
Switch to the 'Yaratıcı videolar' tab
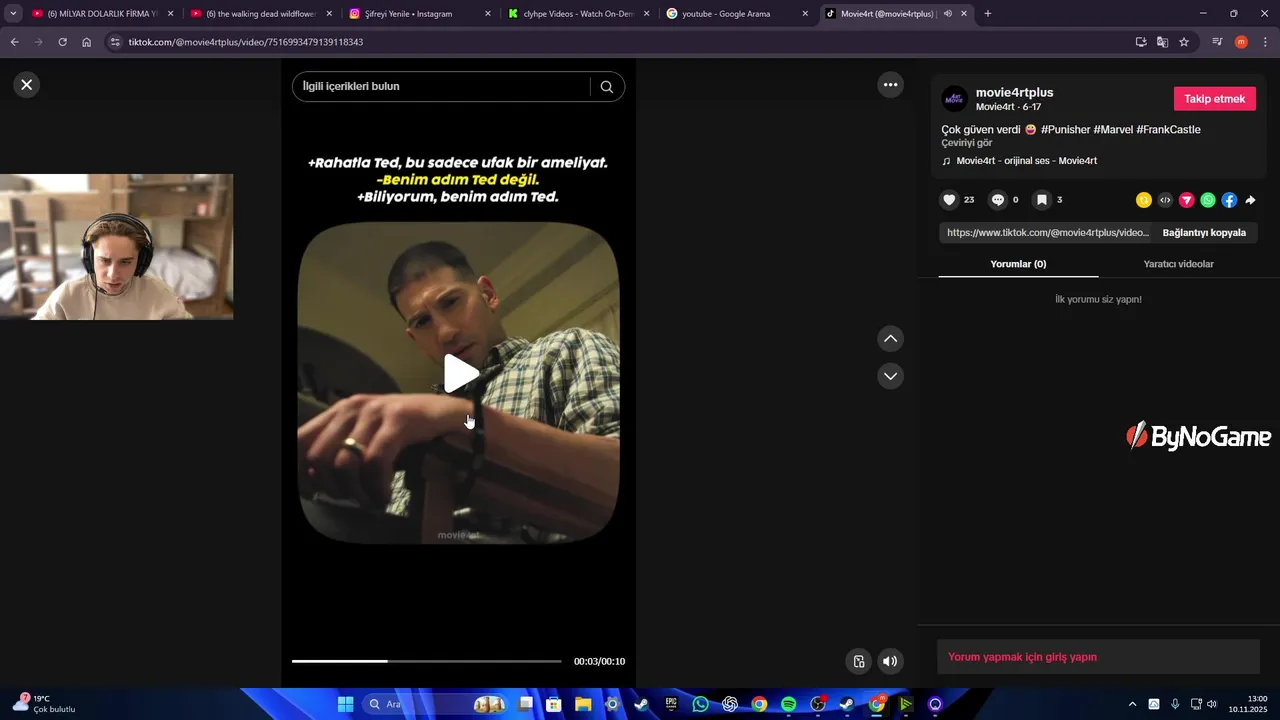pyautogui.click(x=1178, y=264)
